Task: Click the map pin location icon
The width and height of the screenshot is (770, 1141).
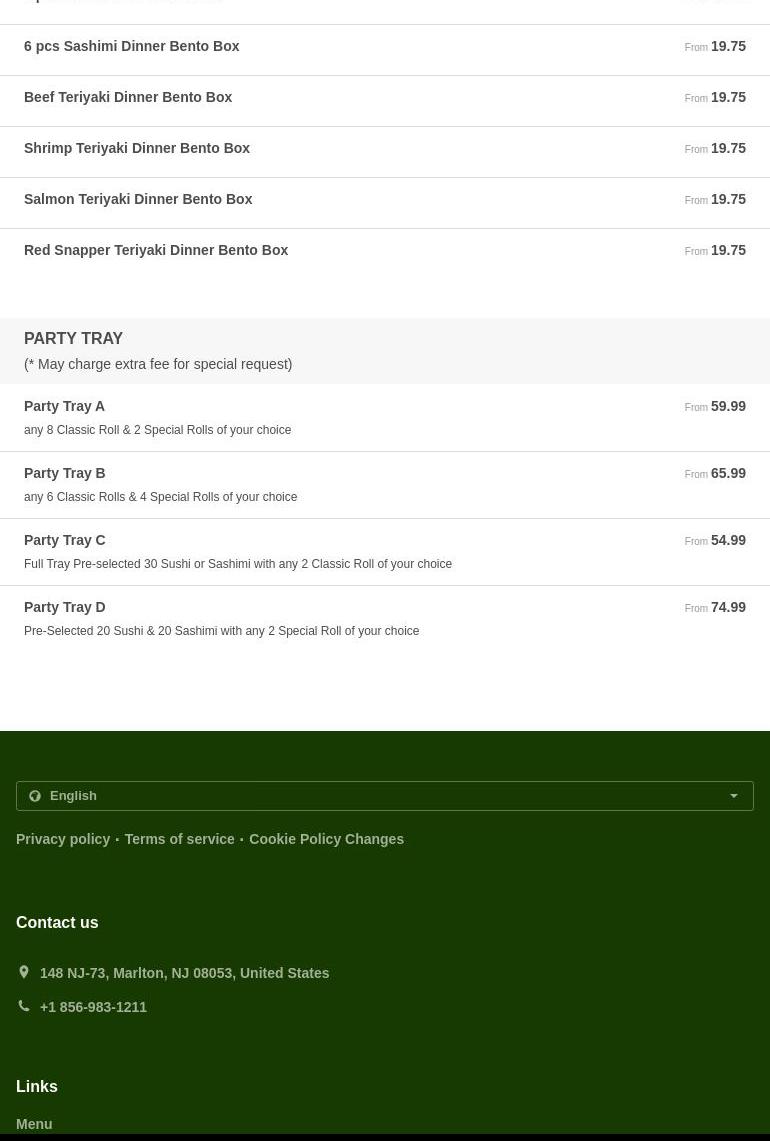Action: point(24,972)
